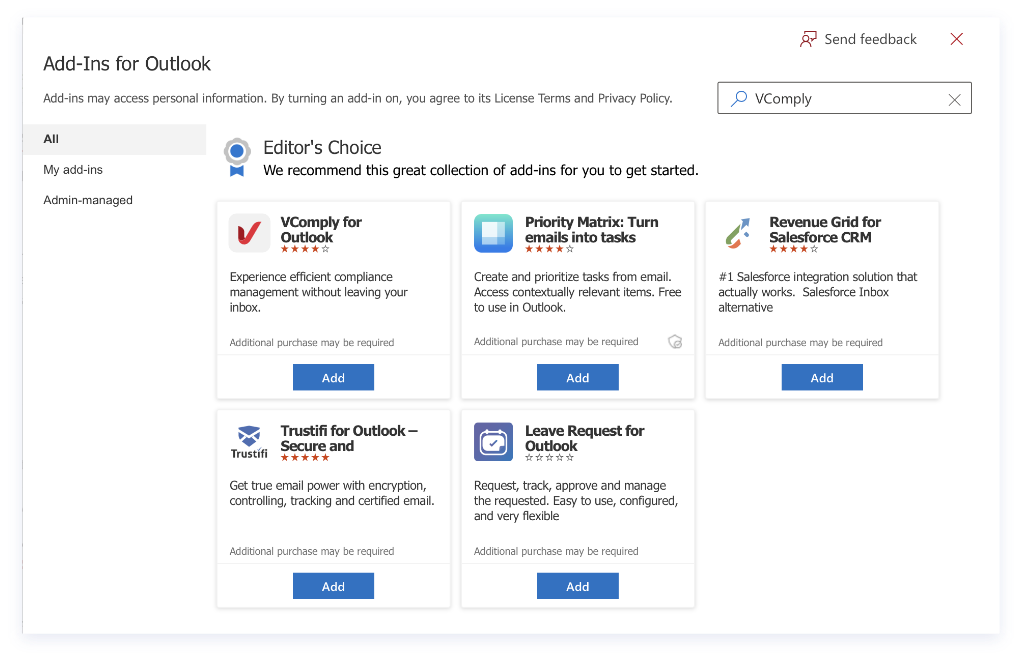Click "Create and prioritize tasks from email" description
Screen dimensions: 1022x661
[577, 292]
